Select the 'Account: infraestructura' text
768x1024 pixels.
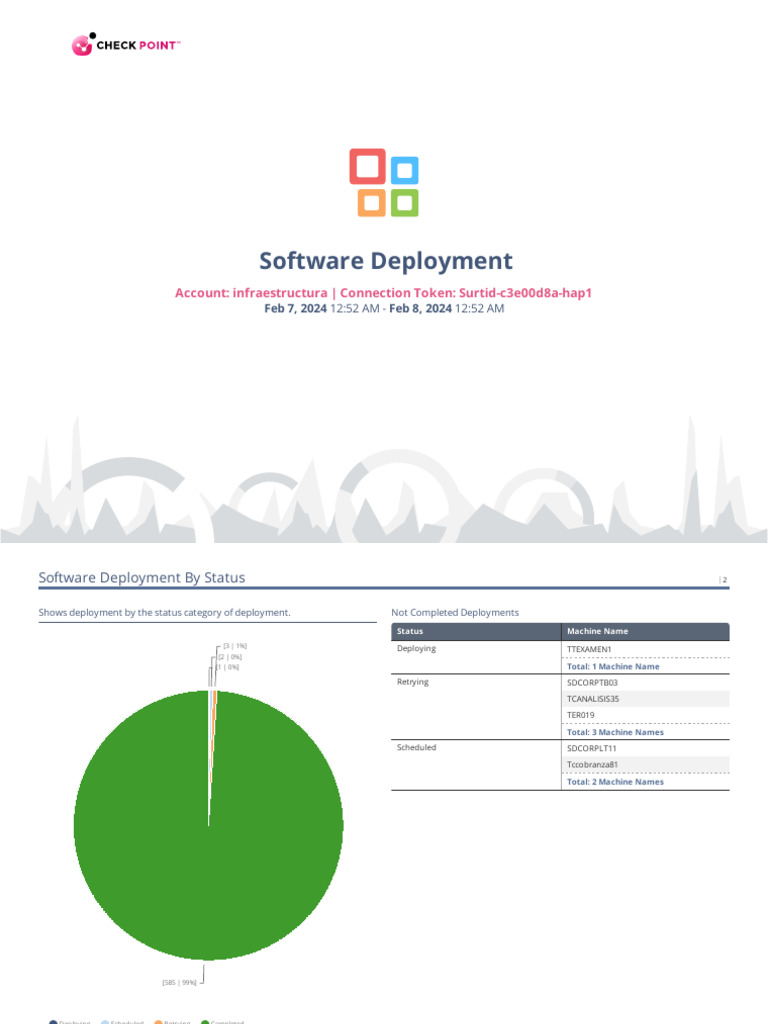pyautogui.click(x=251, y=293)
